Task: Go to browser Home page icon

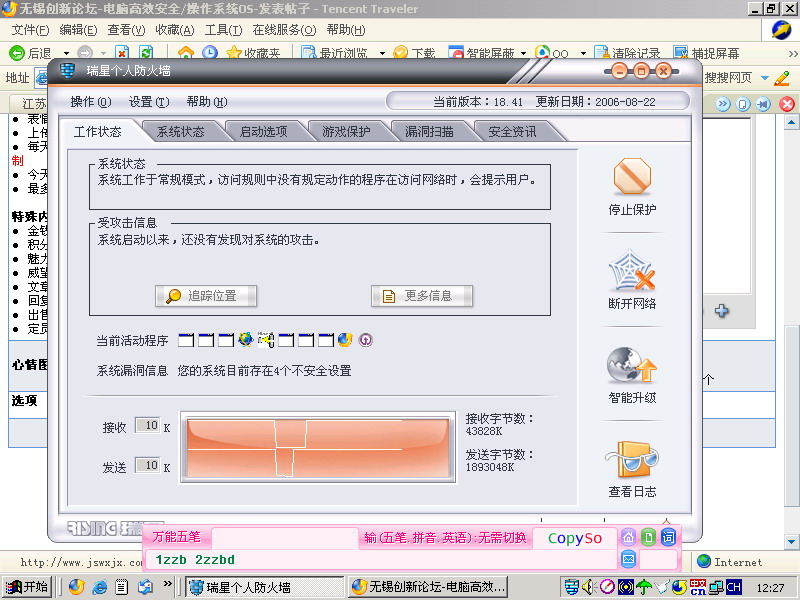Action: [186, 53]
